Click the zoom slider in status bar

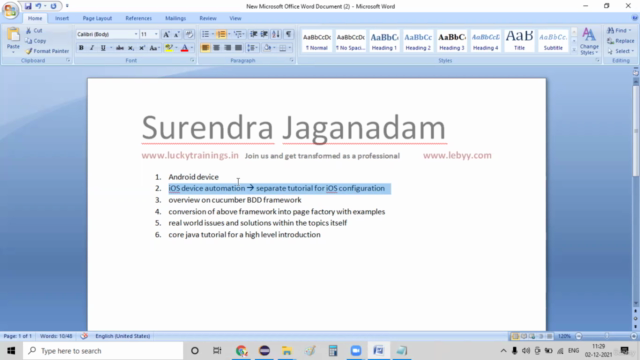[606, 336]
